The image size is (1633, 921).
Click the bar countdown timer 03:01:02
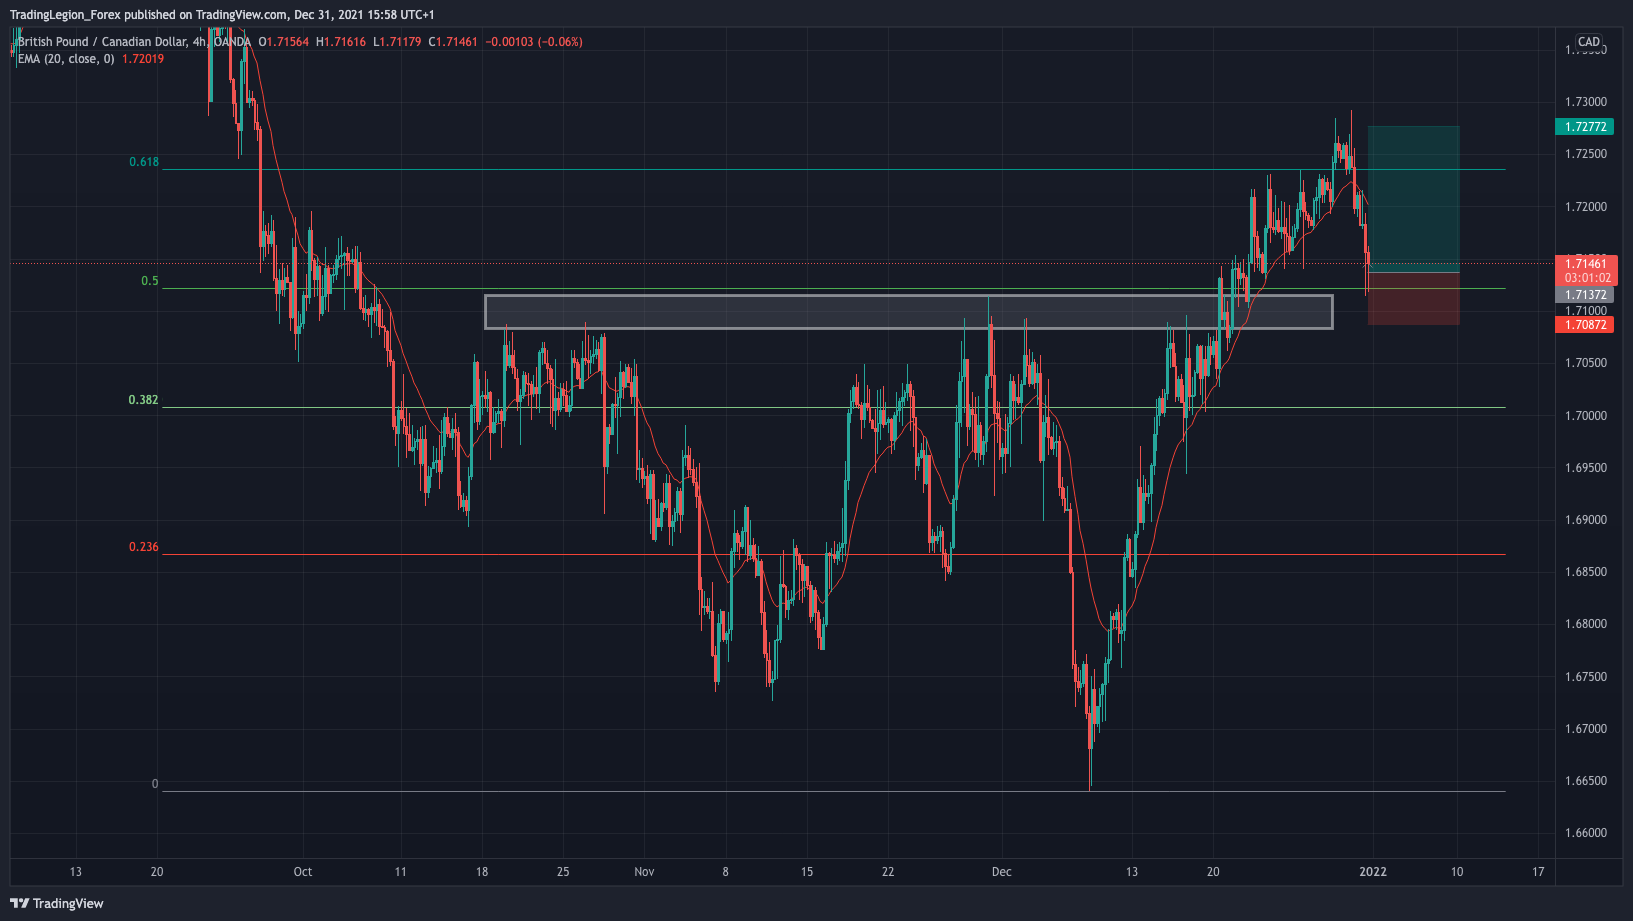[1586, 279]
